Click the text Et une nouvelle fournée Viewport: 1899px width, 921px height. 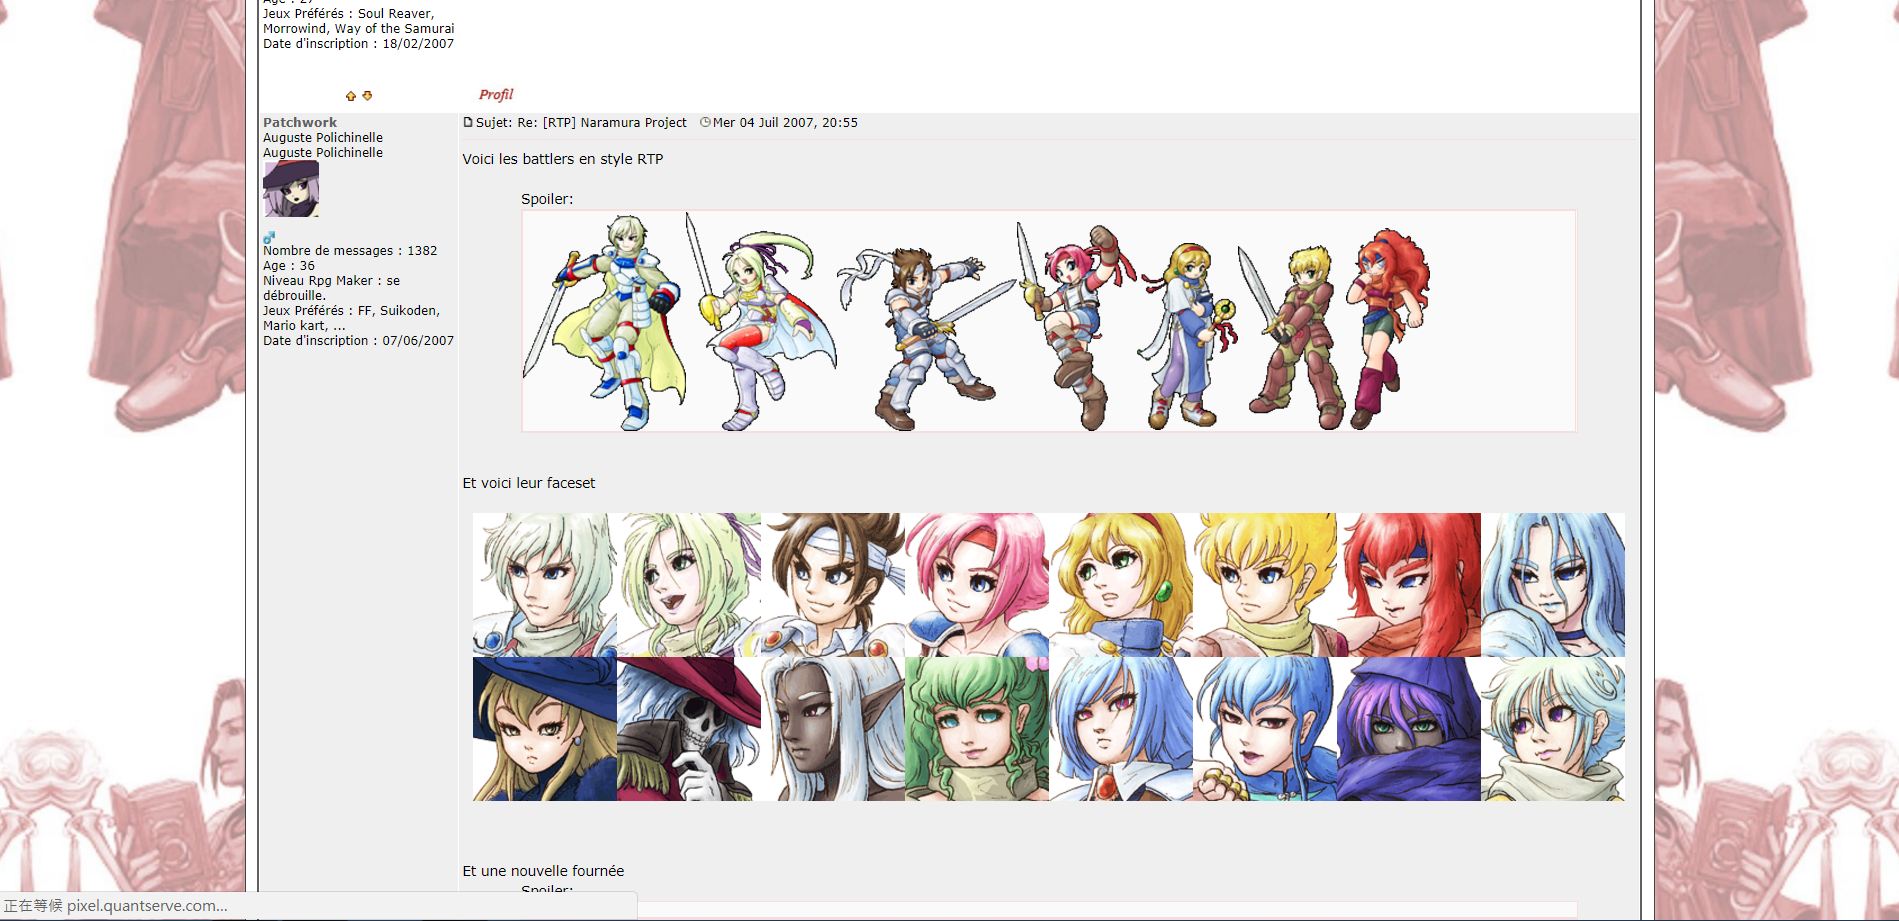tap(543, 871)
